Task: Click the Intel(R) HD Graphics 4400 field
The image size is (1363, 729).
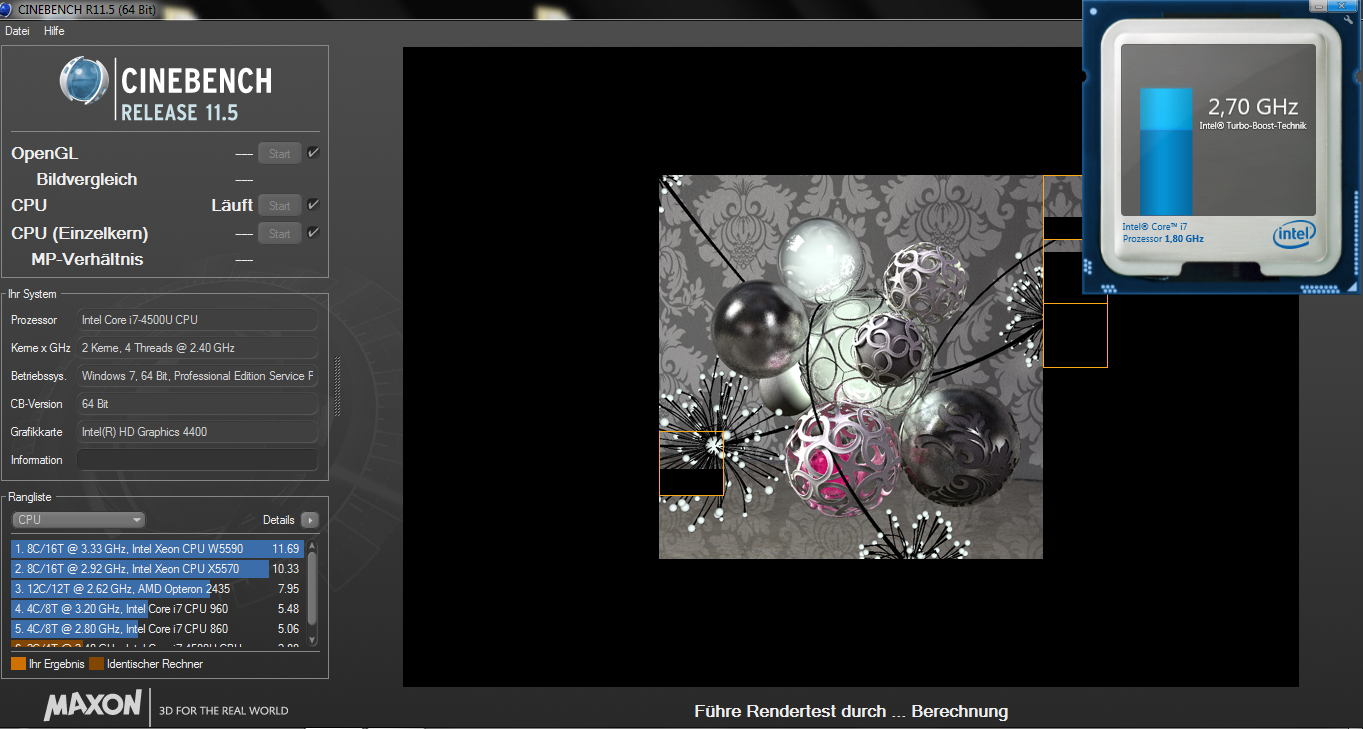Action: [197, 432]
